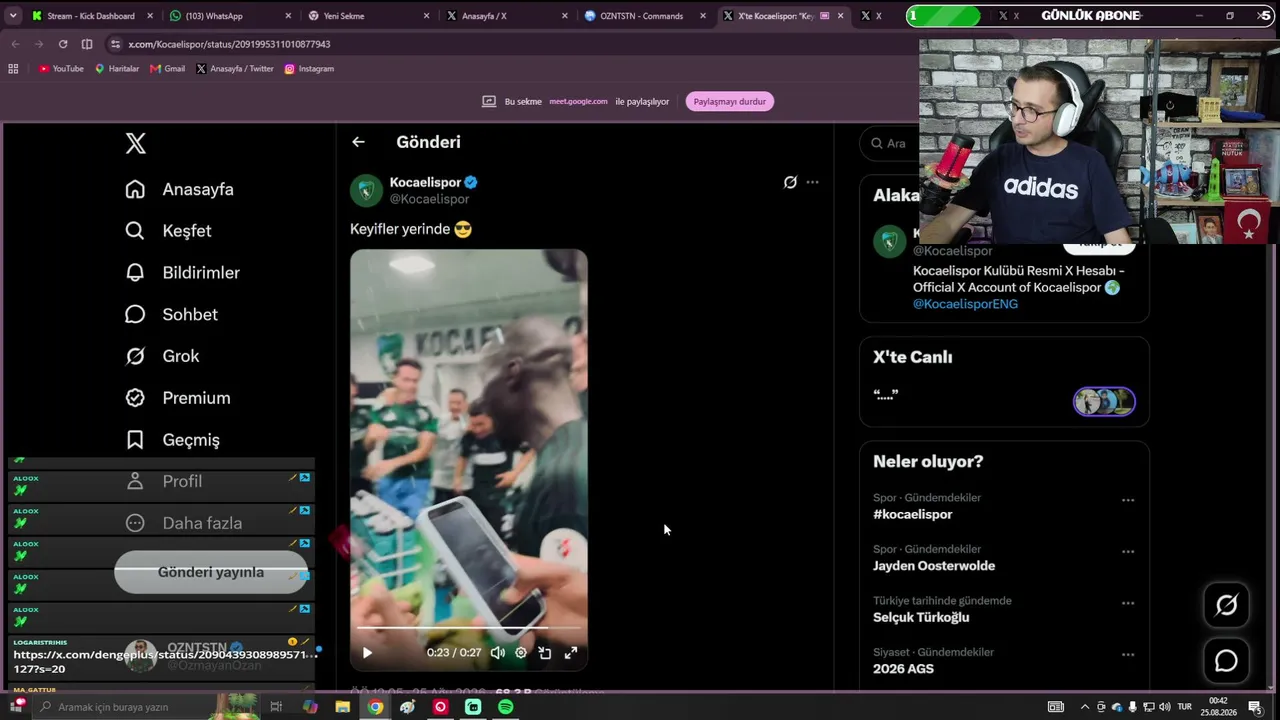Show hidden system tray icons
This screenshot has width=1280, height=720.
pos(1085,707)
